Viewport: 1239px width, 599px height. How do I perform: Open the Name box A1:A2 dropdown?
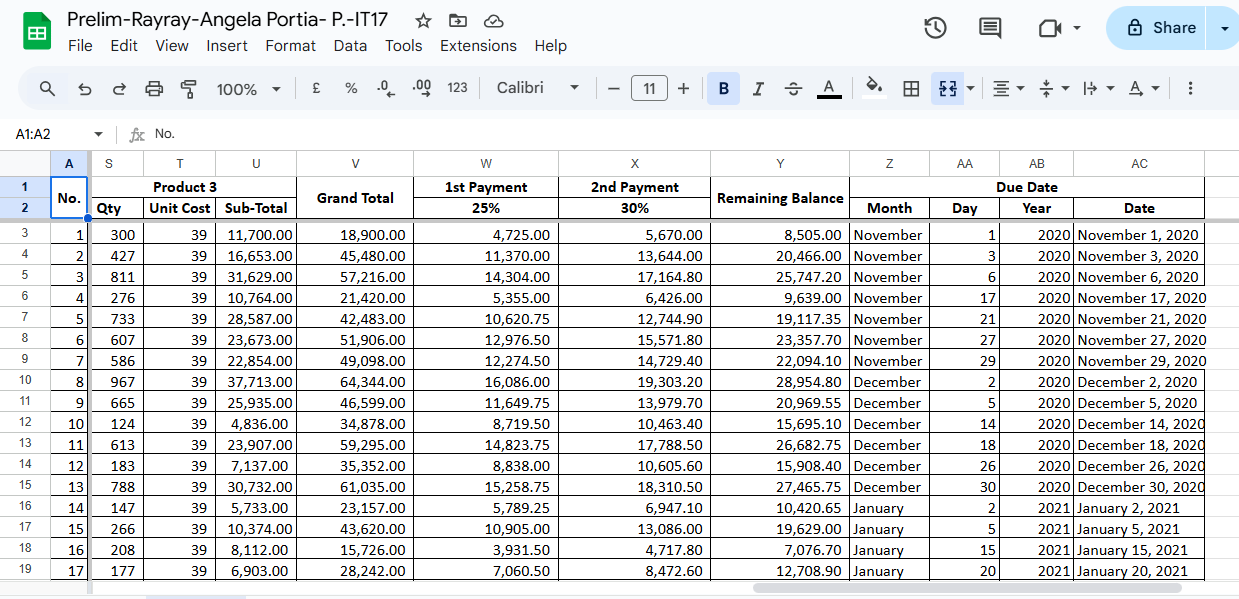coord(98,134)
